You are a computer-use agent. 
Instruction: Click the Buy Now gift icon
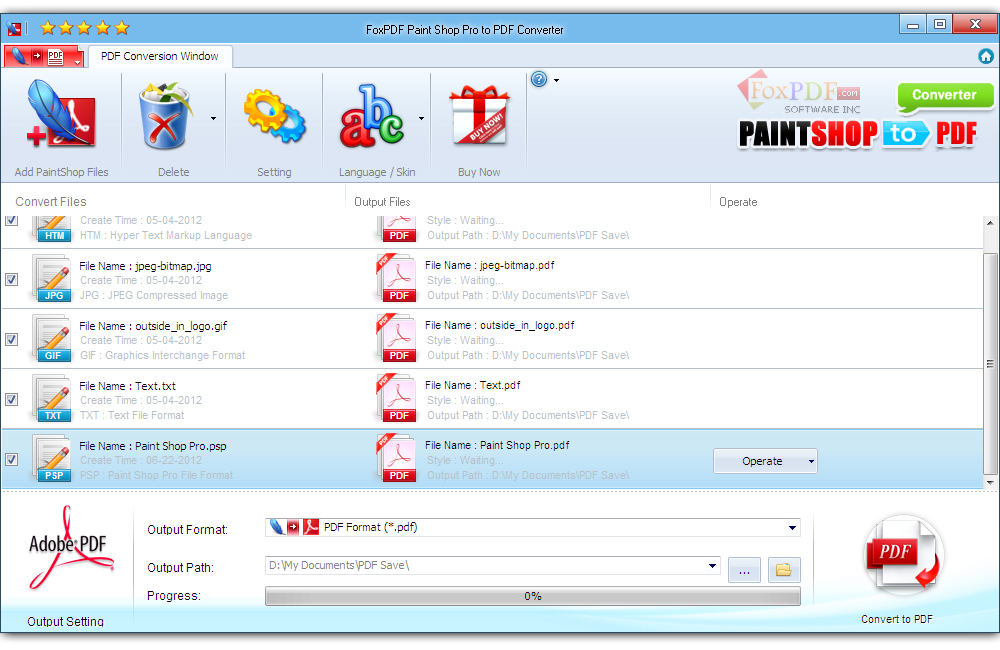tap(479, 115)
